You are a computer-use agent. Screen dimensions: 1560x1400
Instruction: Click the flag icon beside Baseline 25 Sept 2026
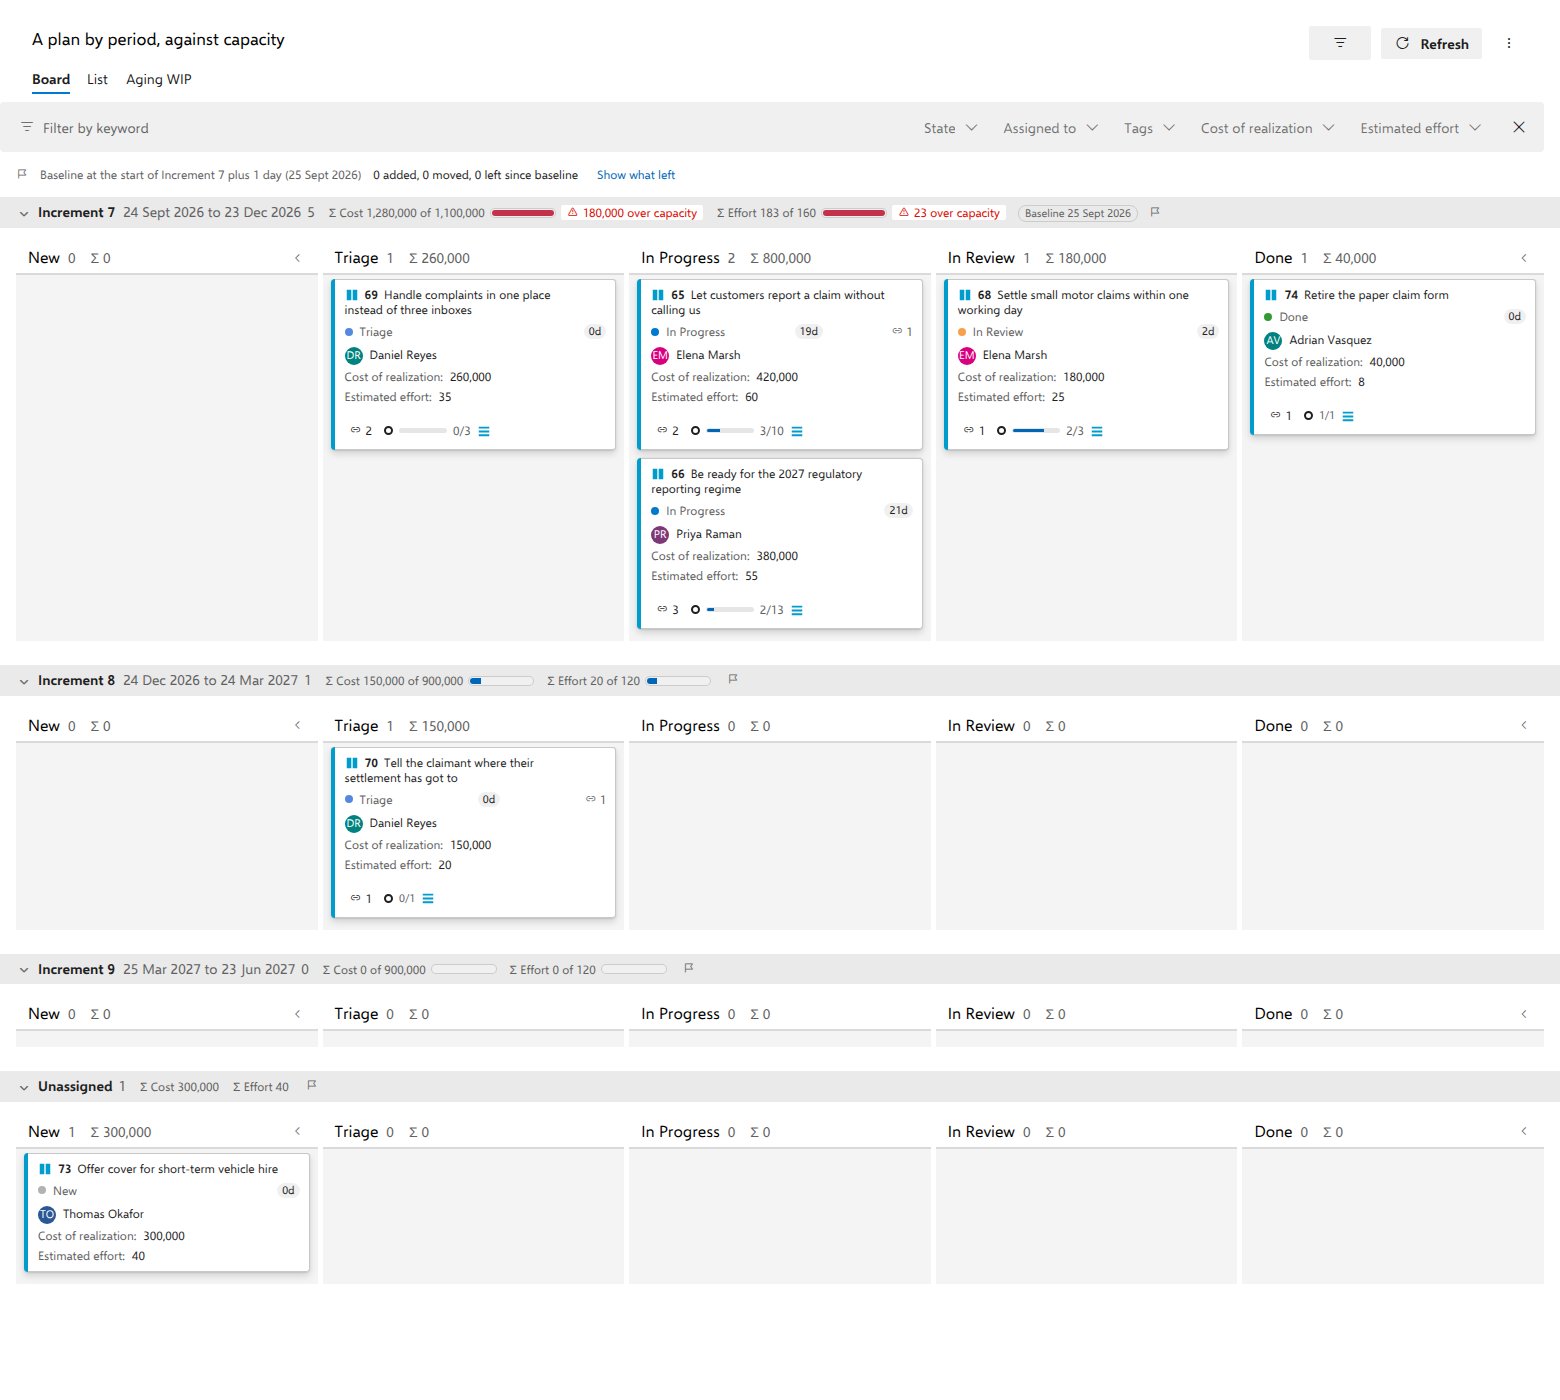(x=1155, y=212)
